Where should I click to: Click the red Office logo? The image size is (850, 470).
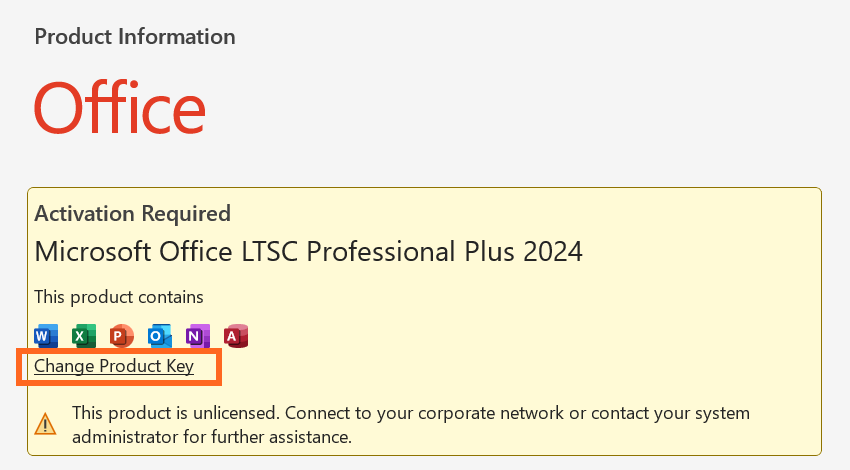pyautogui.click(x=120, y=108)
